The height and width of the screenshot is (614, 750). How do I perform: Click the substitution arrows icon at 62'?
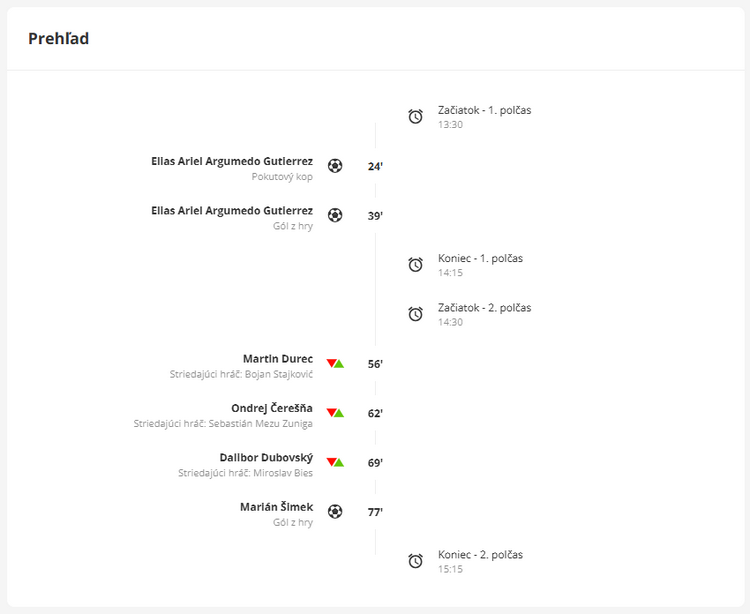click(335, 413)
